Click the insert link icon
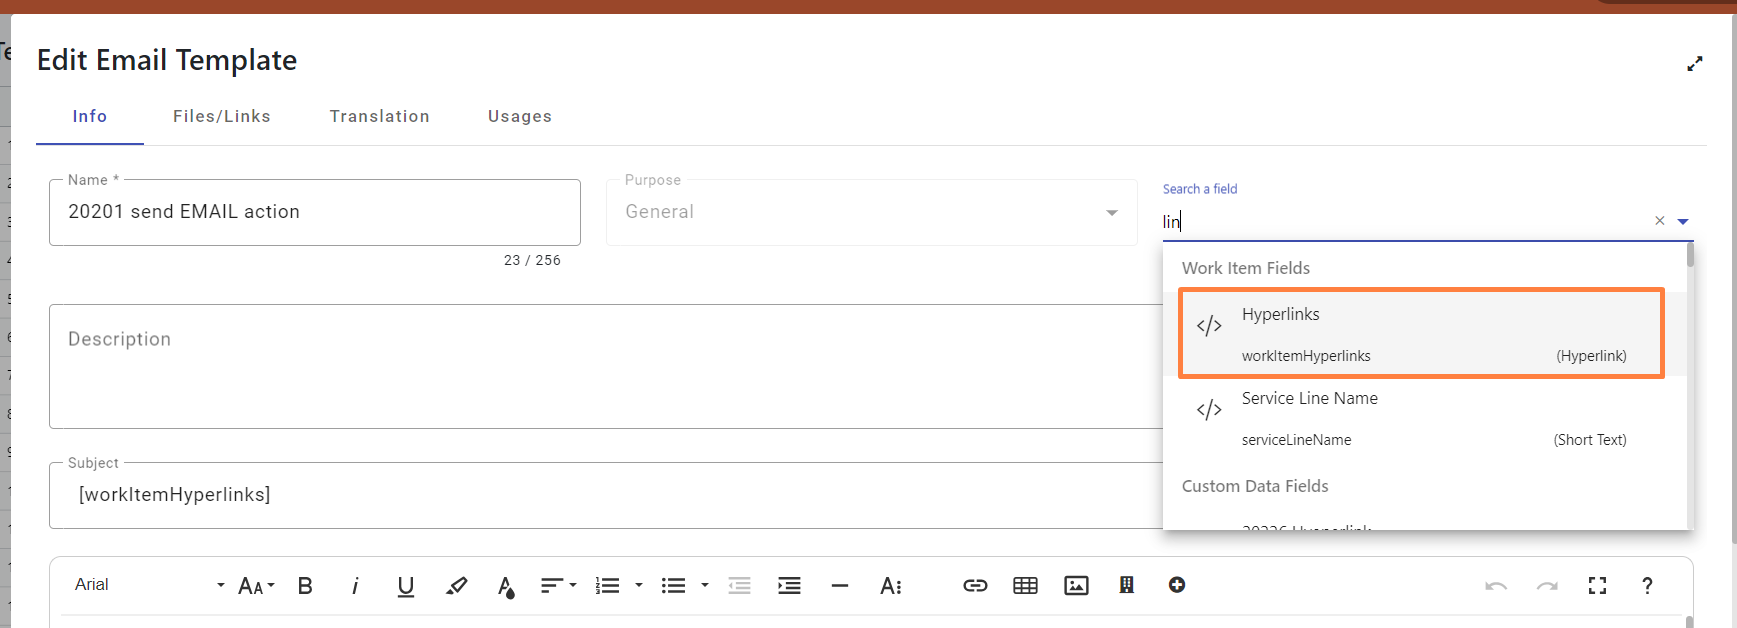Screen dimensions: 1737x628 tap(975, 586)
